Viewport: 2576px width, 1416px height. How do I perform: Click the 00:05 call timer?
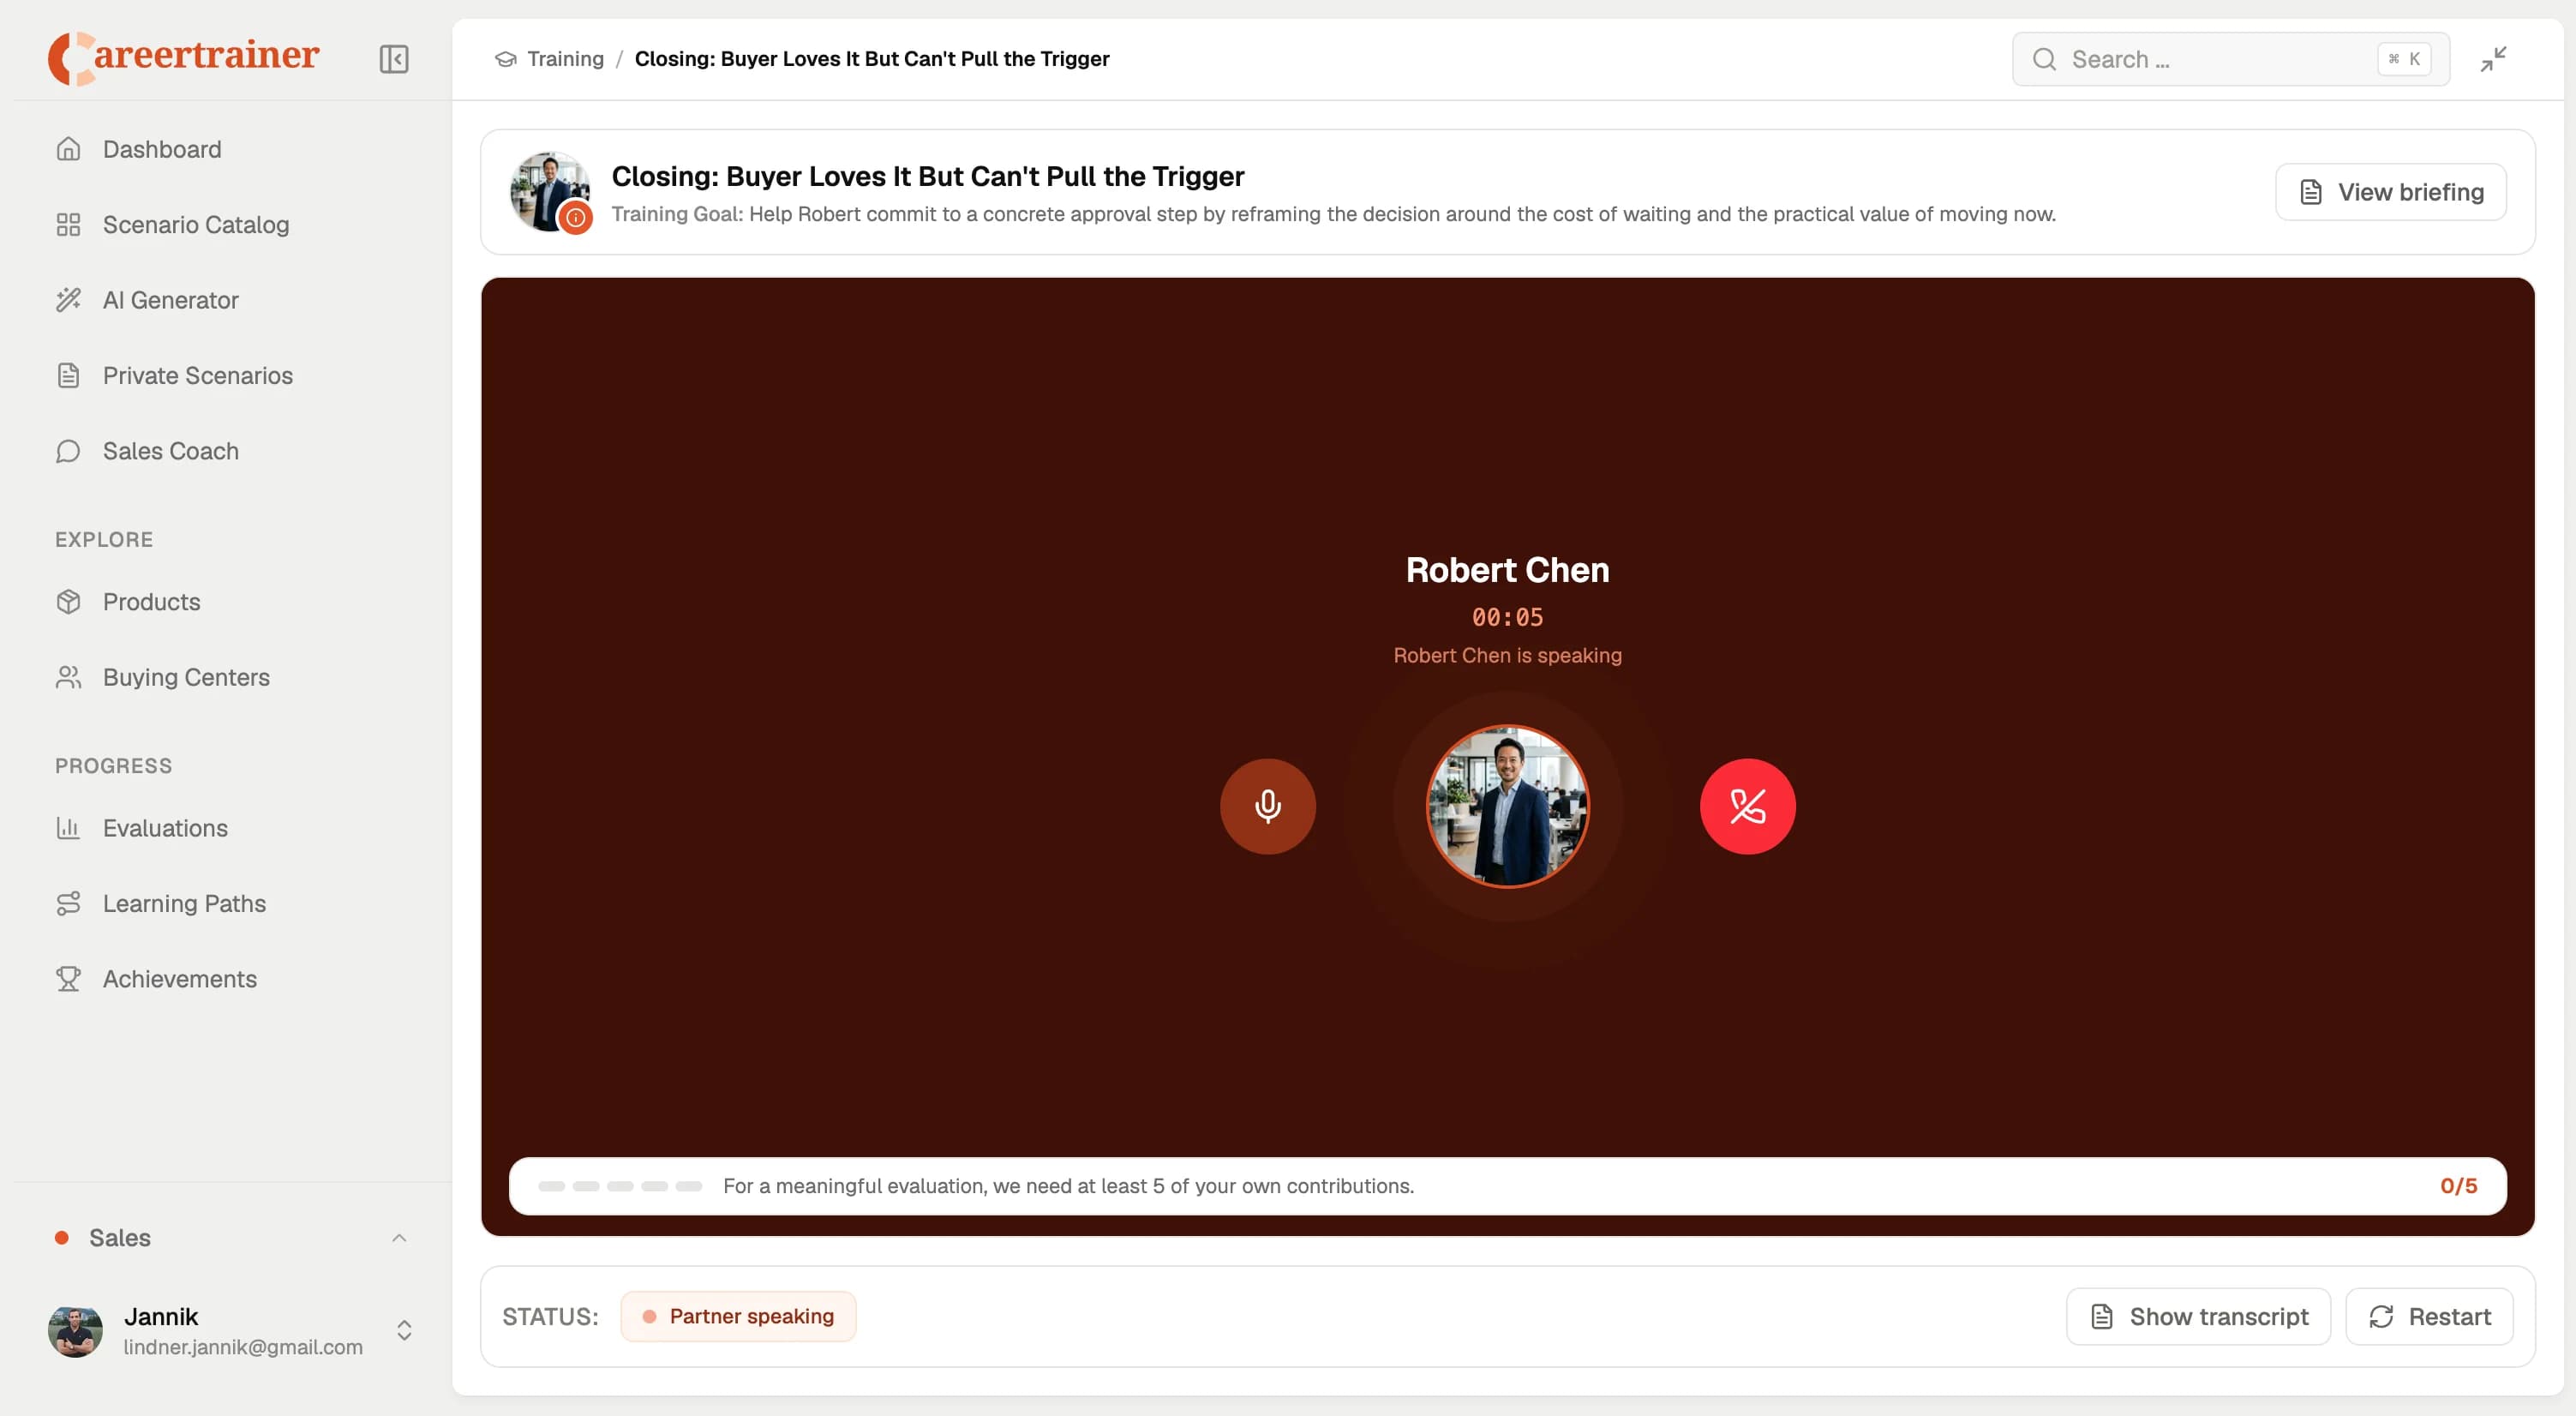click(1507, 617)
